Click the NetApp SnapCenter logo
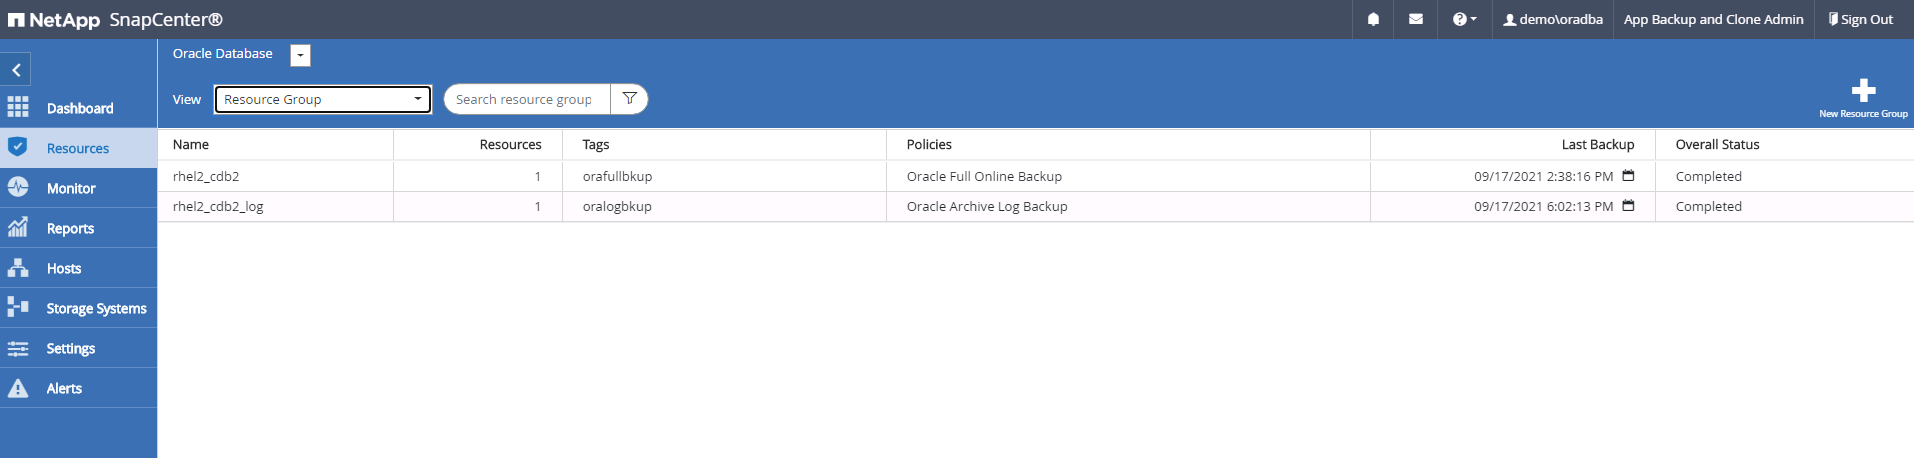The width and height of the screenshot is (1914, 458). [x=115, y=19]
